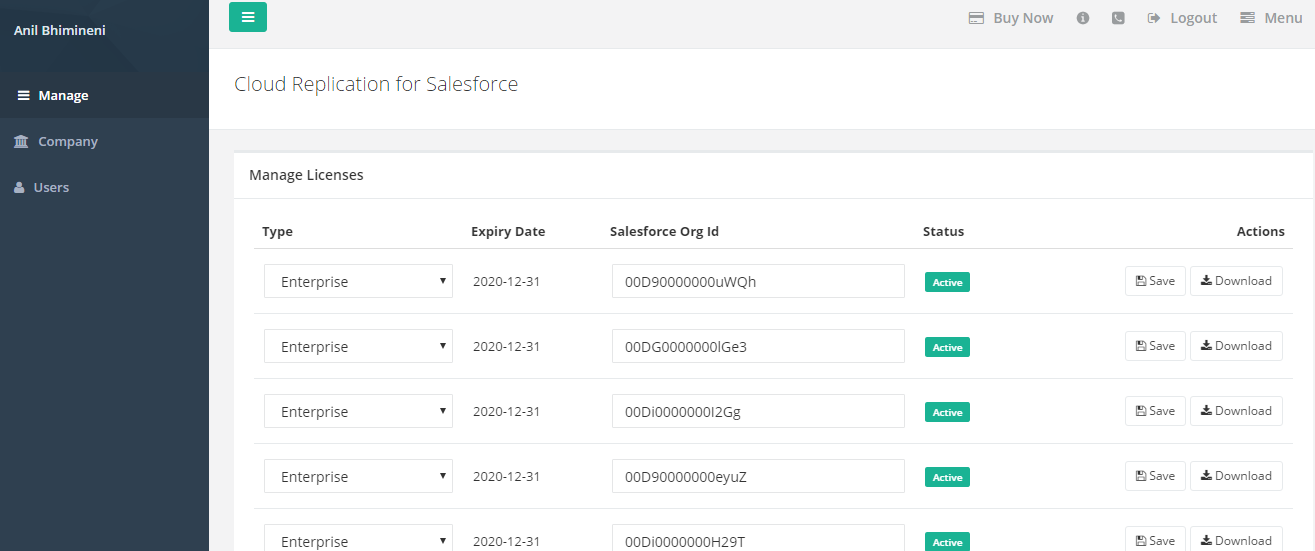Expand Type dropdown for org 00Di0000000I2Gg
This screenshot has height=551, width=1315.
point(358,412)
